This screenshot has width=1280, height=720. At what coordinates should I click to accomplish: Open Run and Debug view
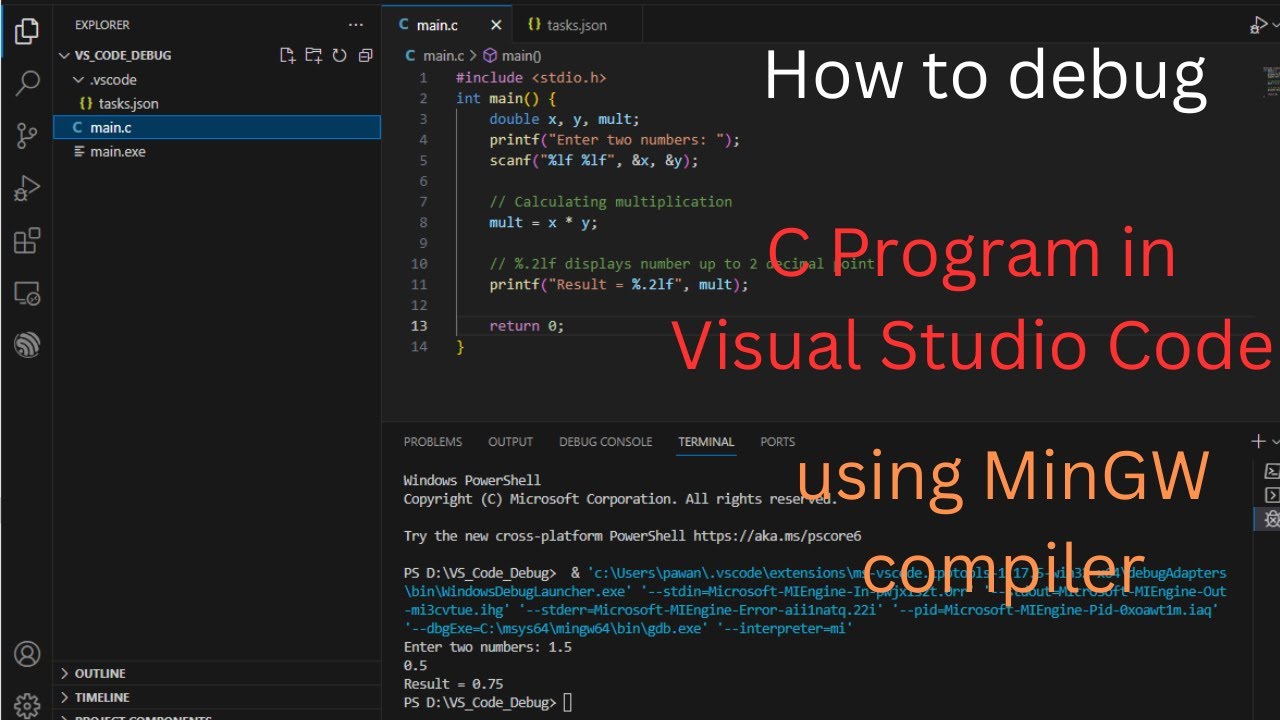27,188
